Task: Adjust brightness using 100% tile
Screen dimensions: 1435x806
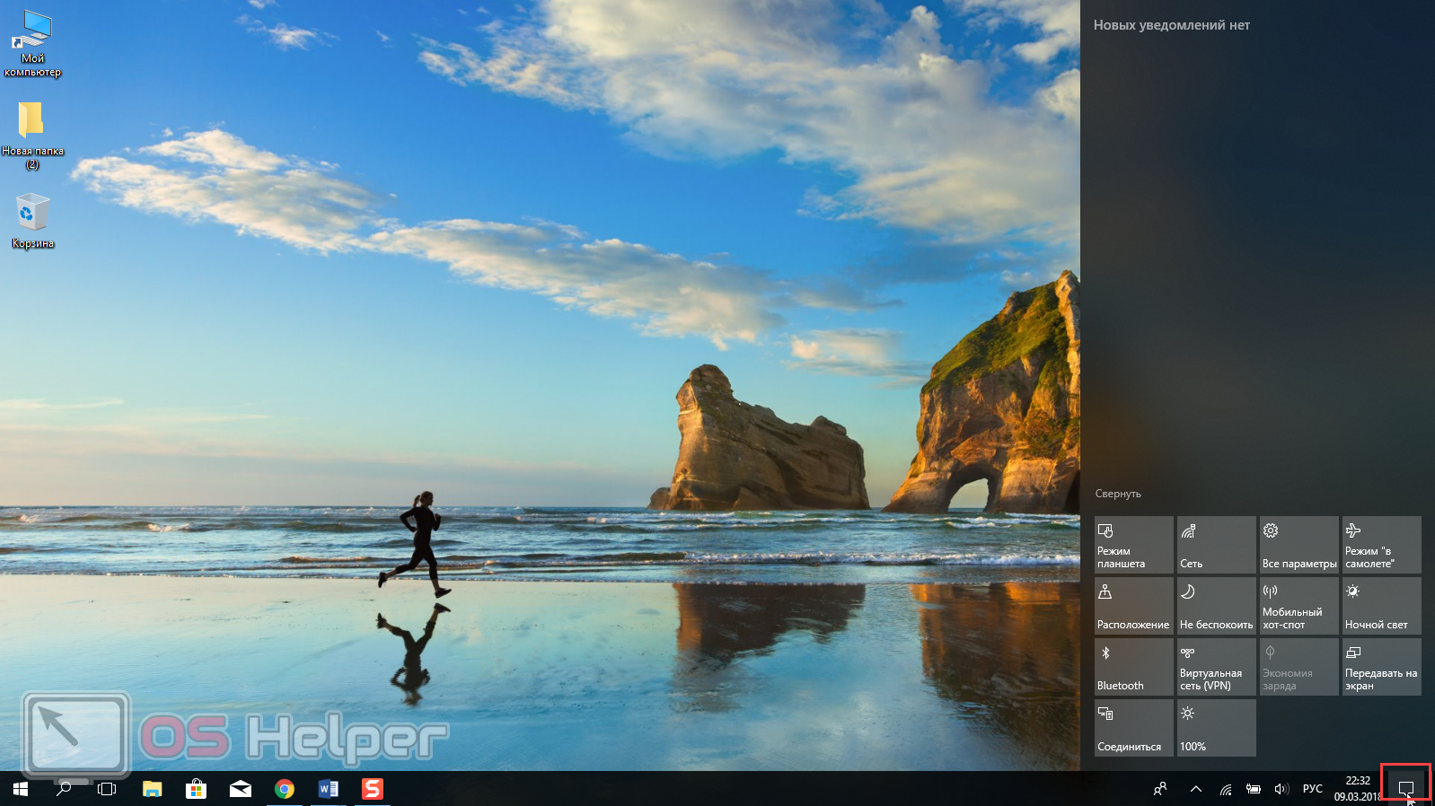Action: [x=1216, y=728]
